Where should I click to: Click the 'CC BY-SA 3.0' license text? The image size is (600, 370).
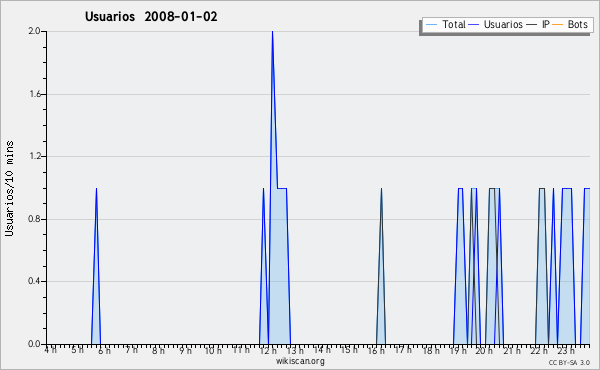point(569,362)
